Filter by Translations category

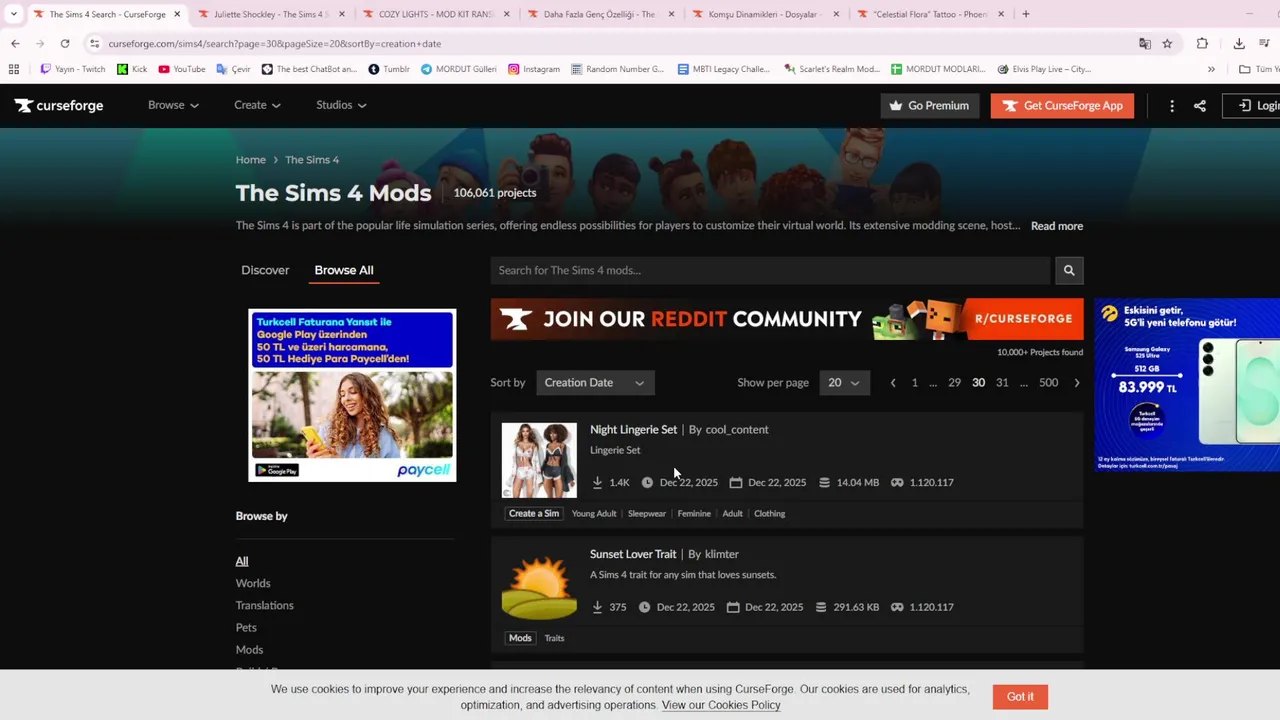coord(265,605)
